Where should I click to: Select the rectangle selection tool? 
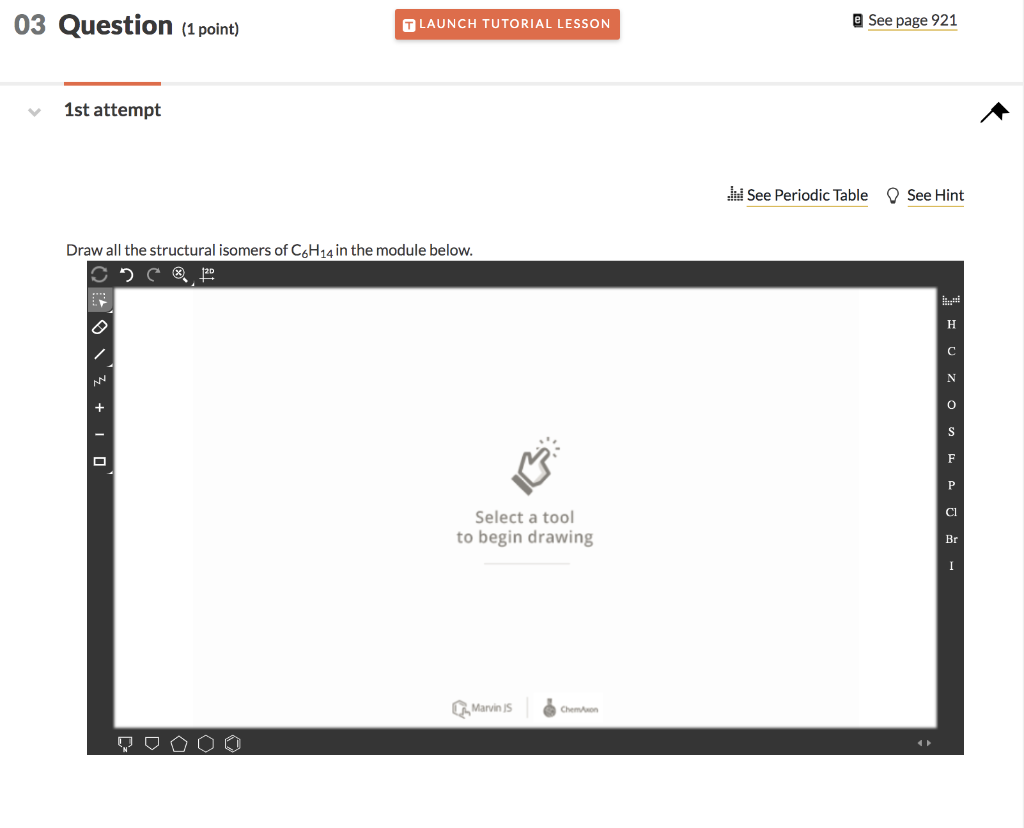coord(100,300)
